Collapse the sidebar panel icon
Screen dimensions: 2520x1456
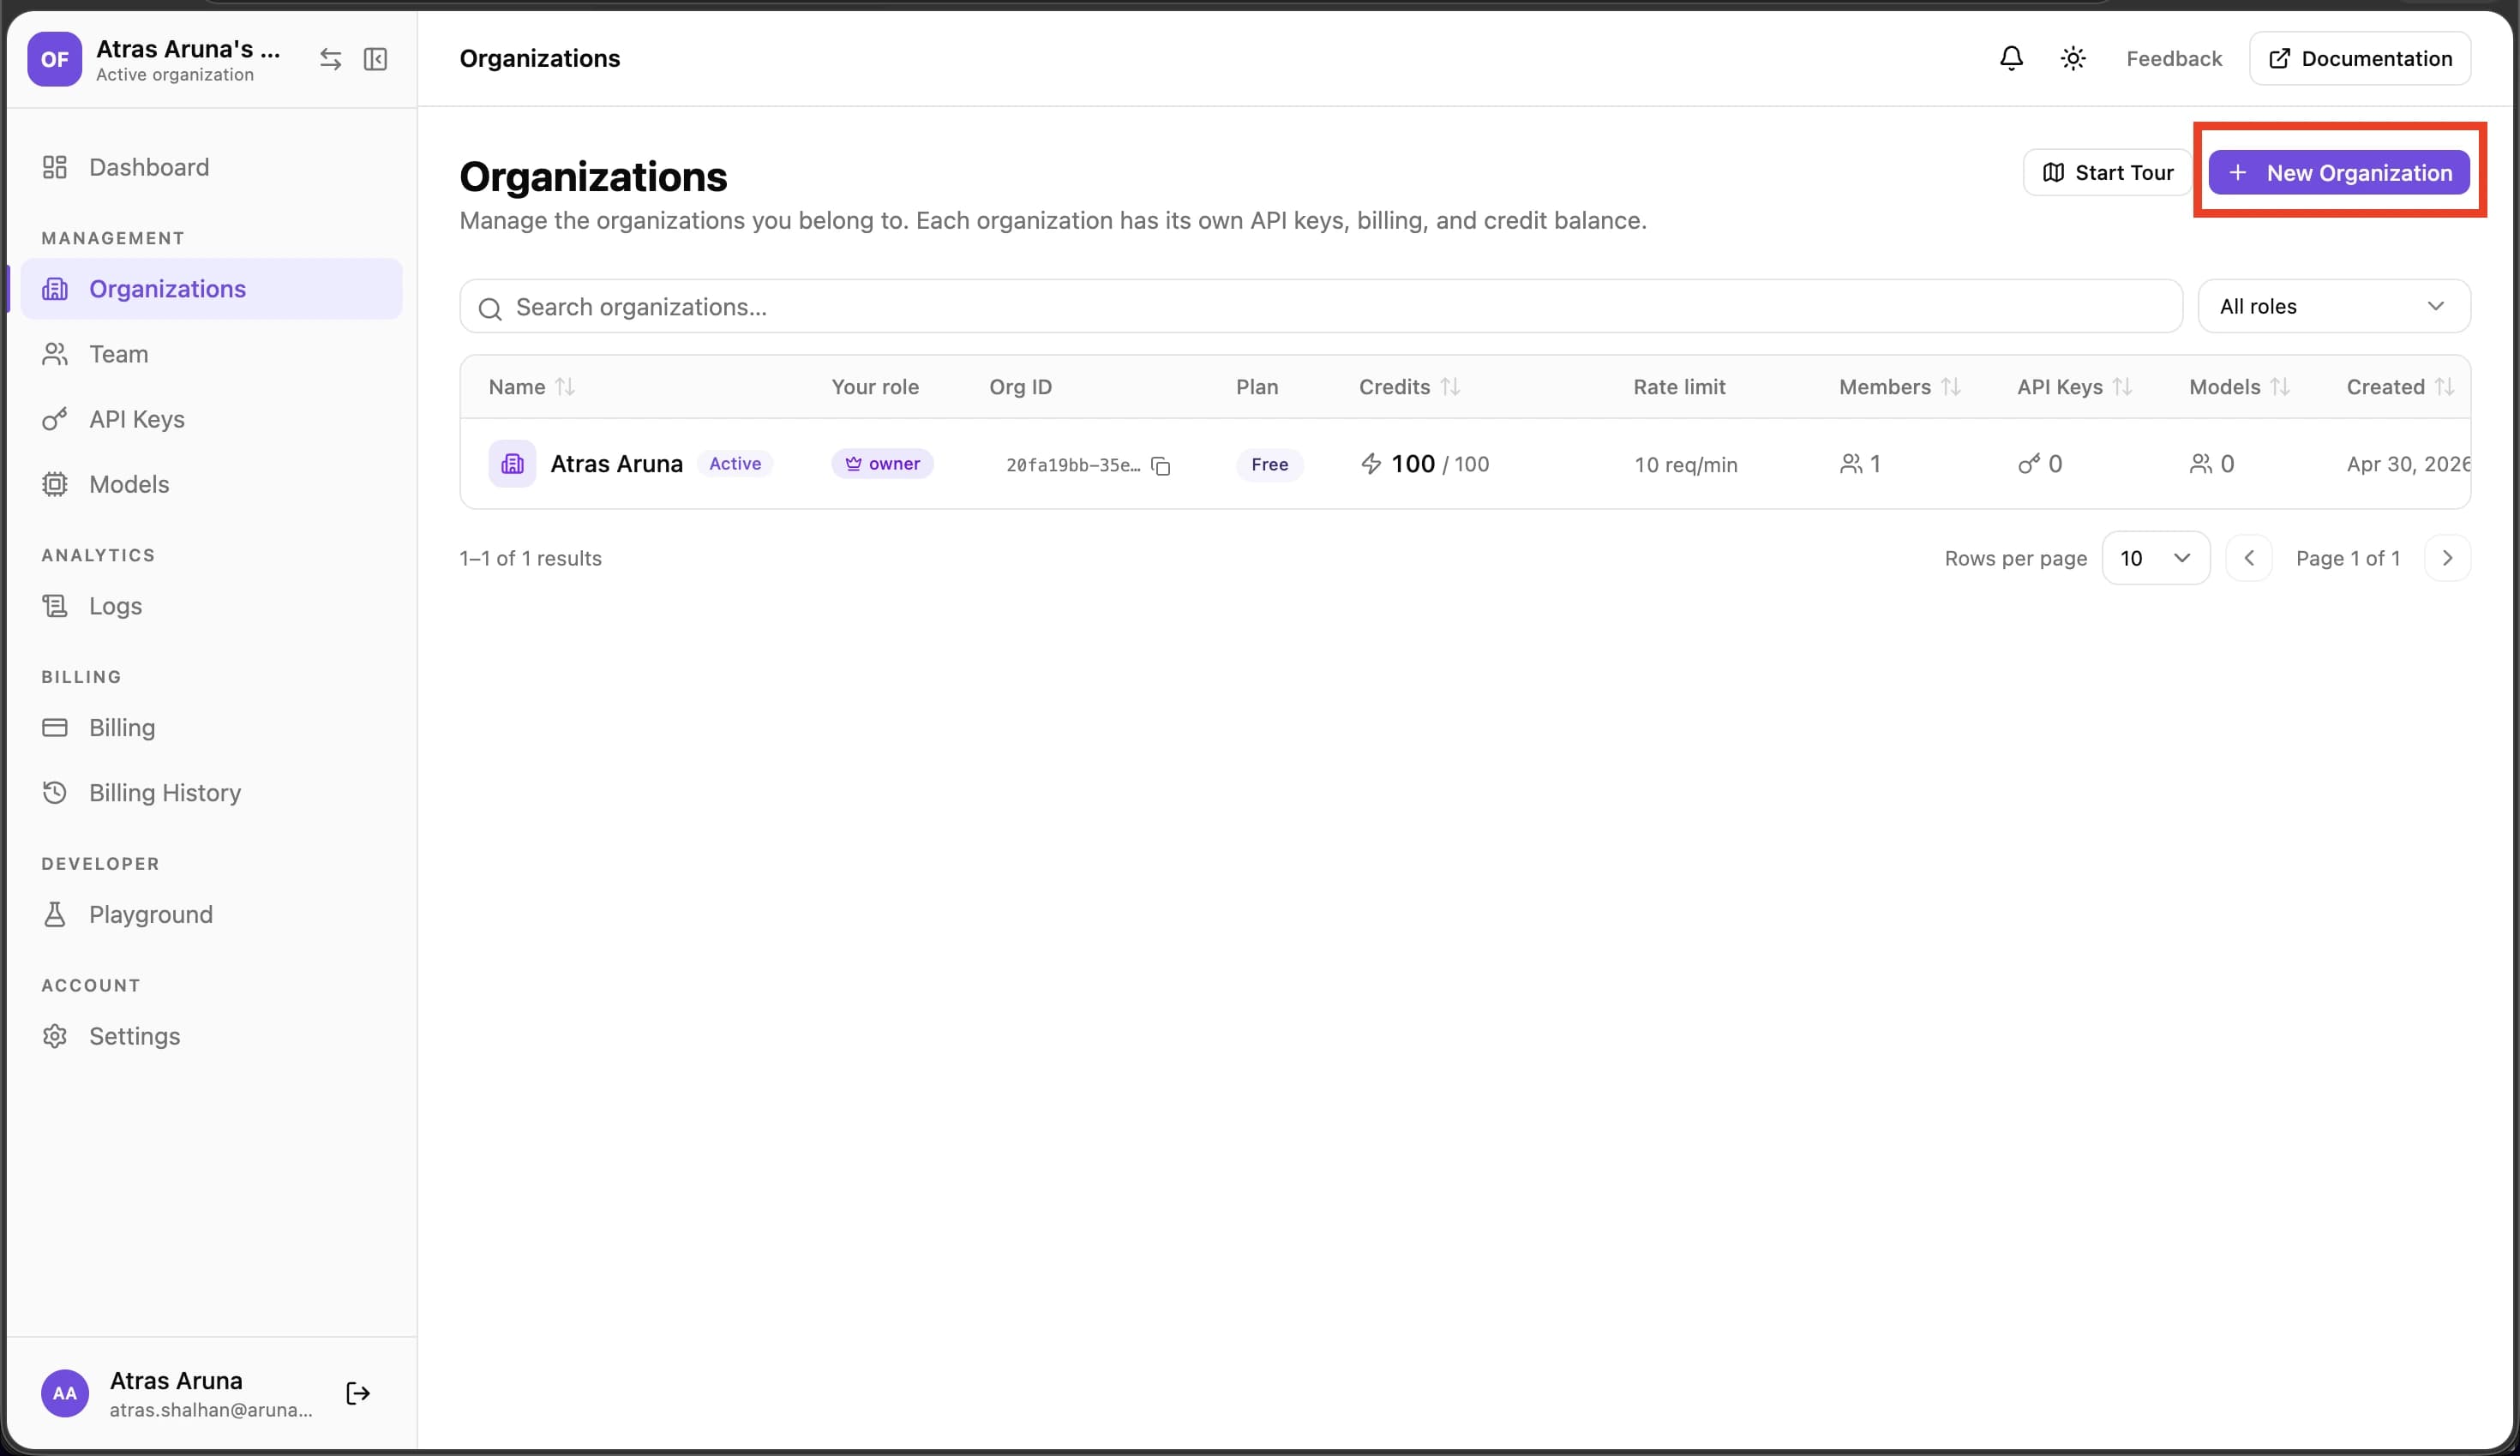pos(375,59)
